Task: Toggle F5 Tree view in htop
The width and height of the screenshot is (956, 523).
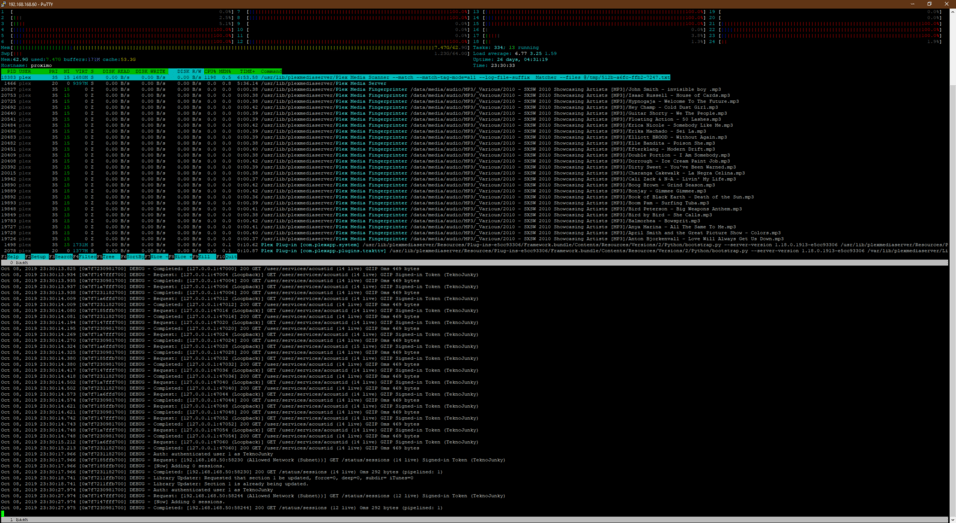Action: pyautogui.click(x=108, y=257)
